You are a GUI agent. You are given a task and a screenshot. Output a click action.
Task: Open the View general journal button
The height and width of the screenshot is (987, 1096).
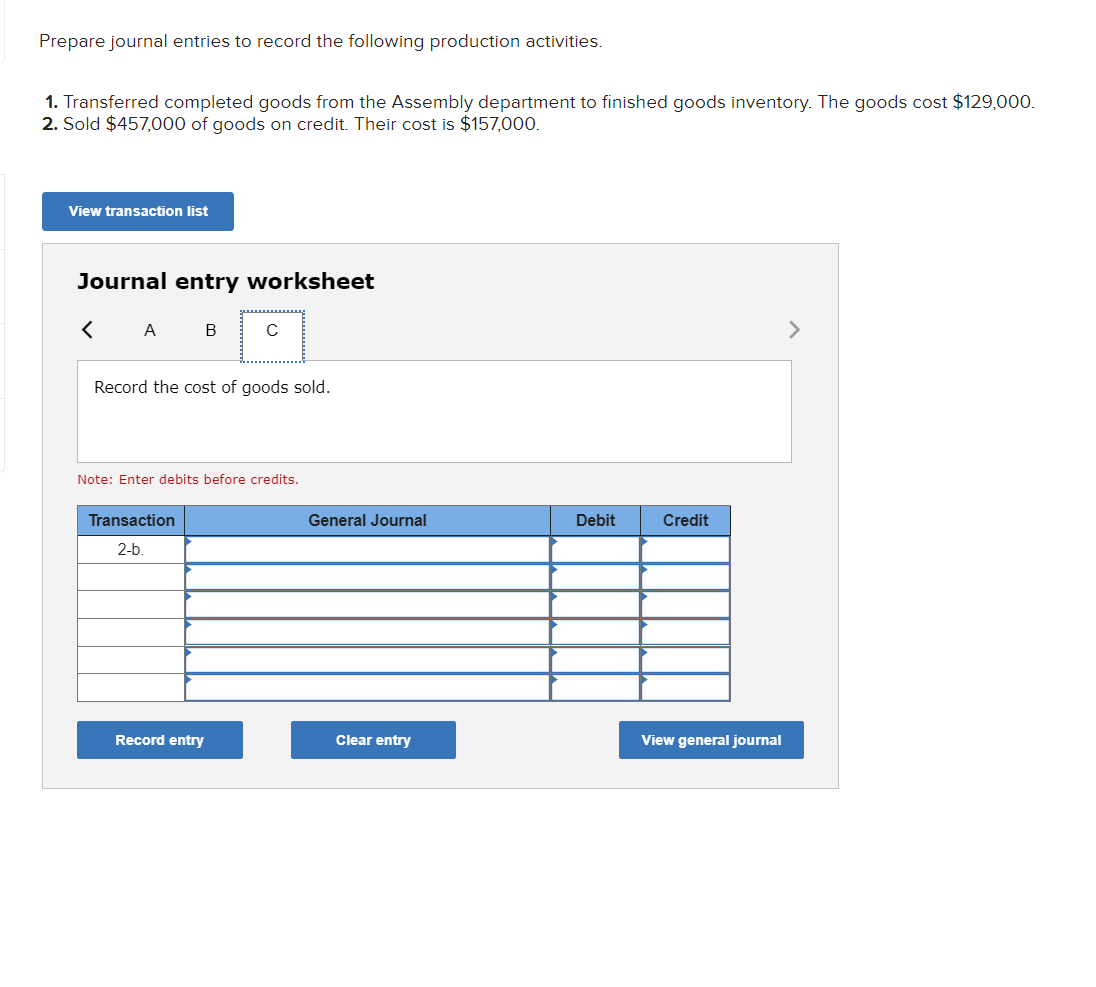(x=710, y=740)
